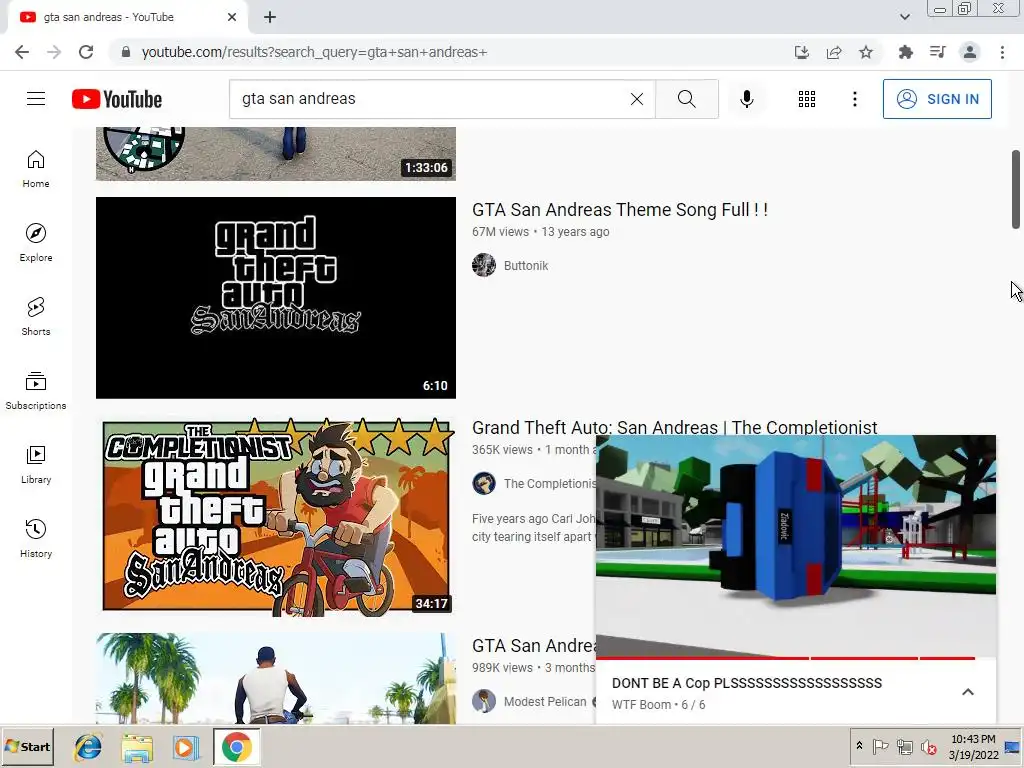
Task: Open the Windows Start button
Action: pyautogui.click(x=27, y=746)
